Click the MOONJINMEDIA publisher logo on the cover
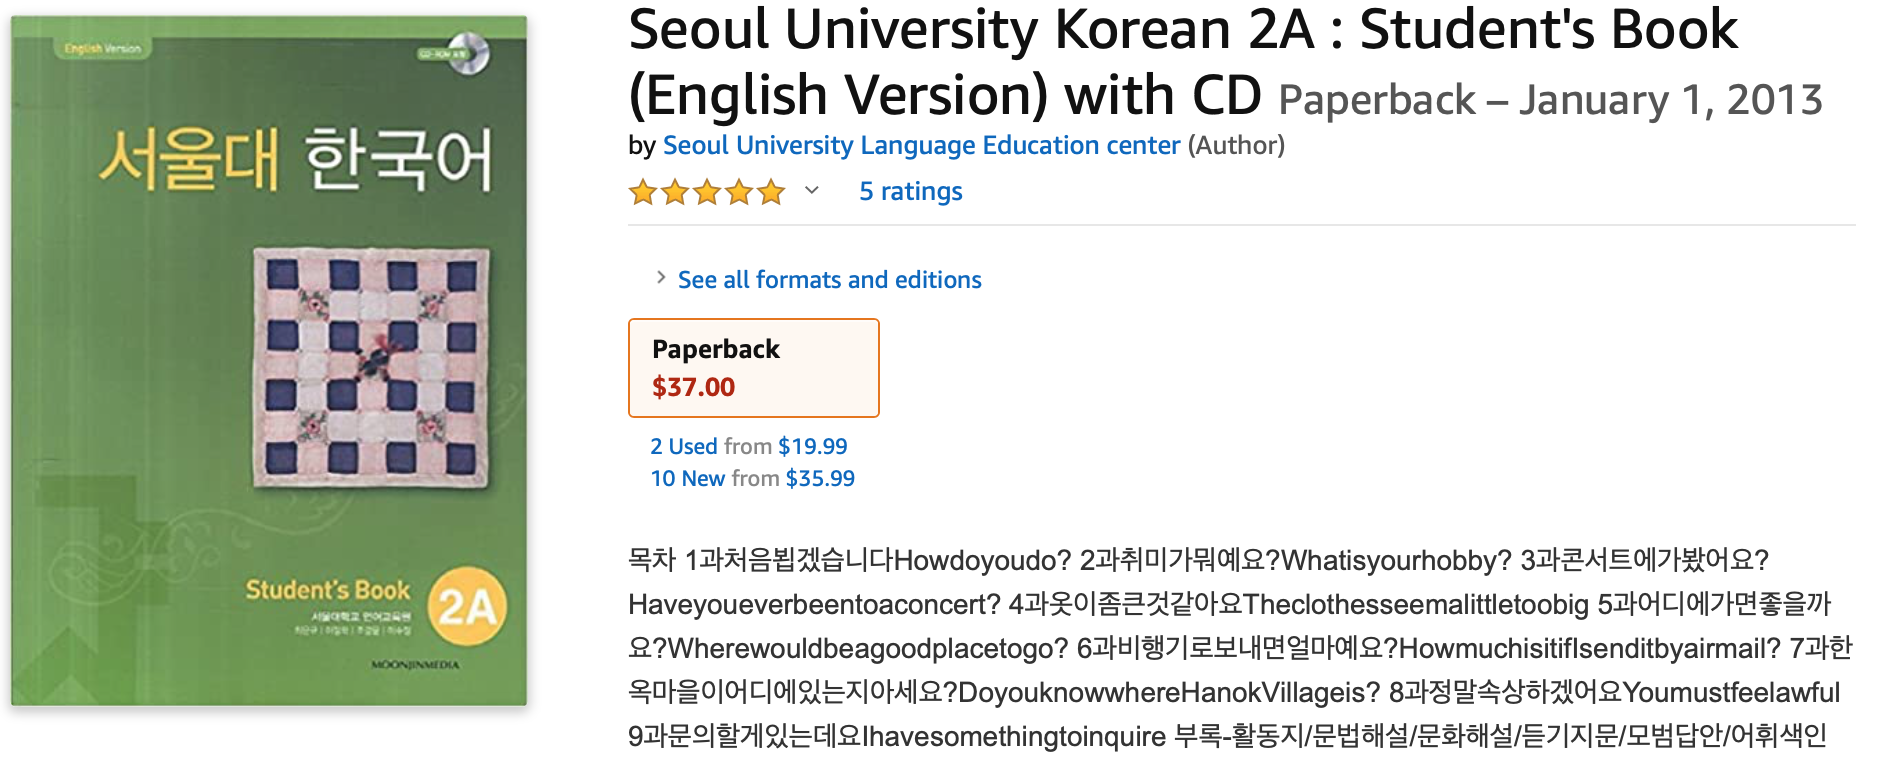The height and width of the screenshot is (776, 1886). pyautogui.click(x=415, y=665)
